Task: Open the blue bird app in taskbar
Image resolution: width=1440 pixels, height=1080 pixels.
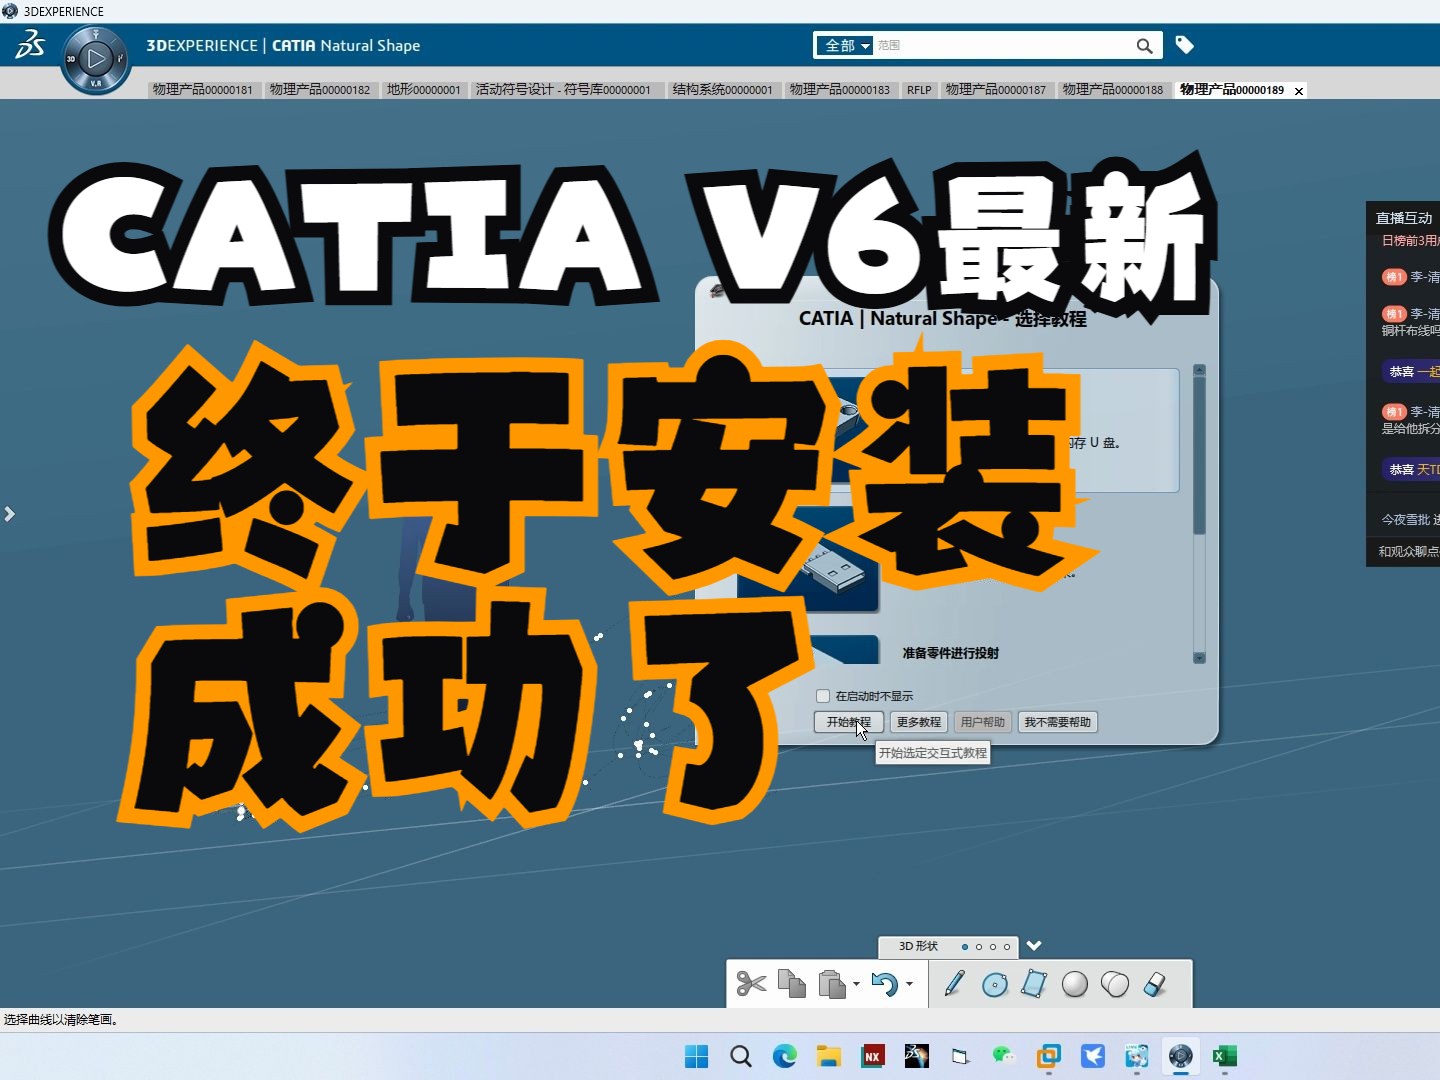Action: [1092, 1056]
